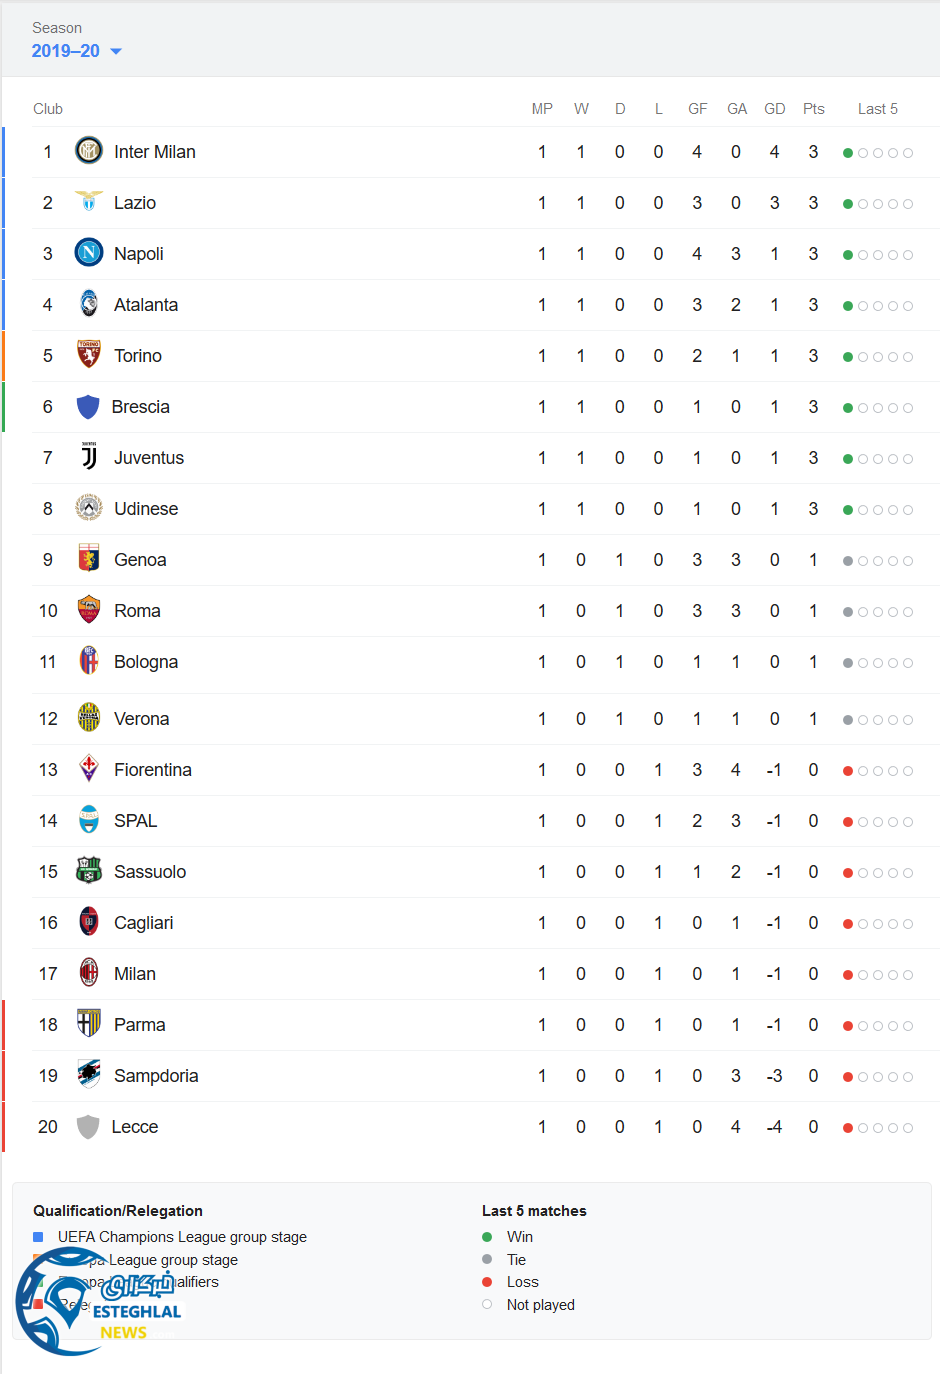Click the Juventus club logo
Image resolution: width=940 pixels, height=1383 pixels.
(89, 457)
